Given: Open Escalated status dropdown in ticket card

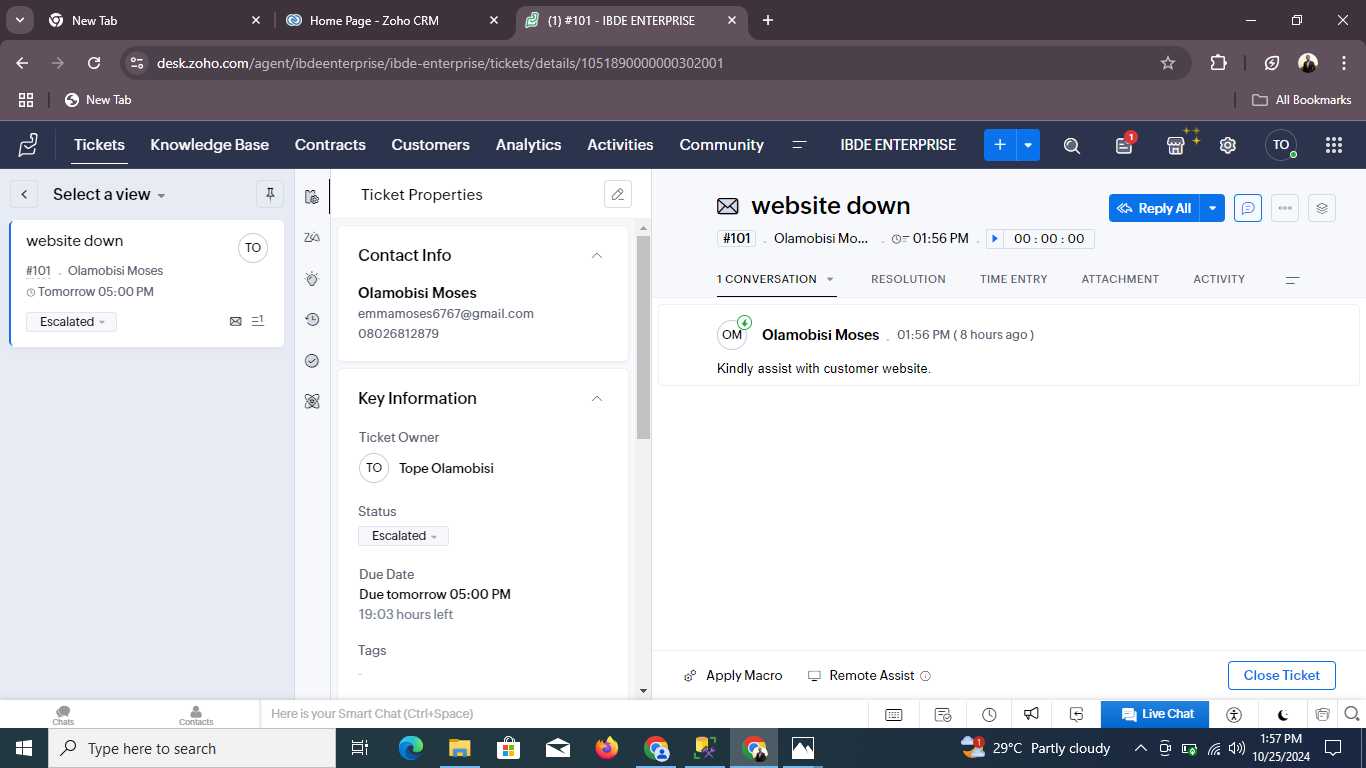Looking at the screenshot, I should (x=71, y=322).
